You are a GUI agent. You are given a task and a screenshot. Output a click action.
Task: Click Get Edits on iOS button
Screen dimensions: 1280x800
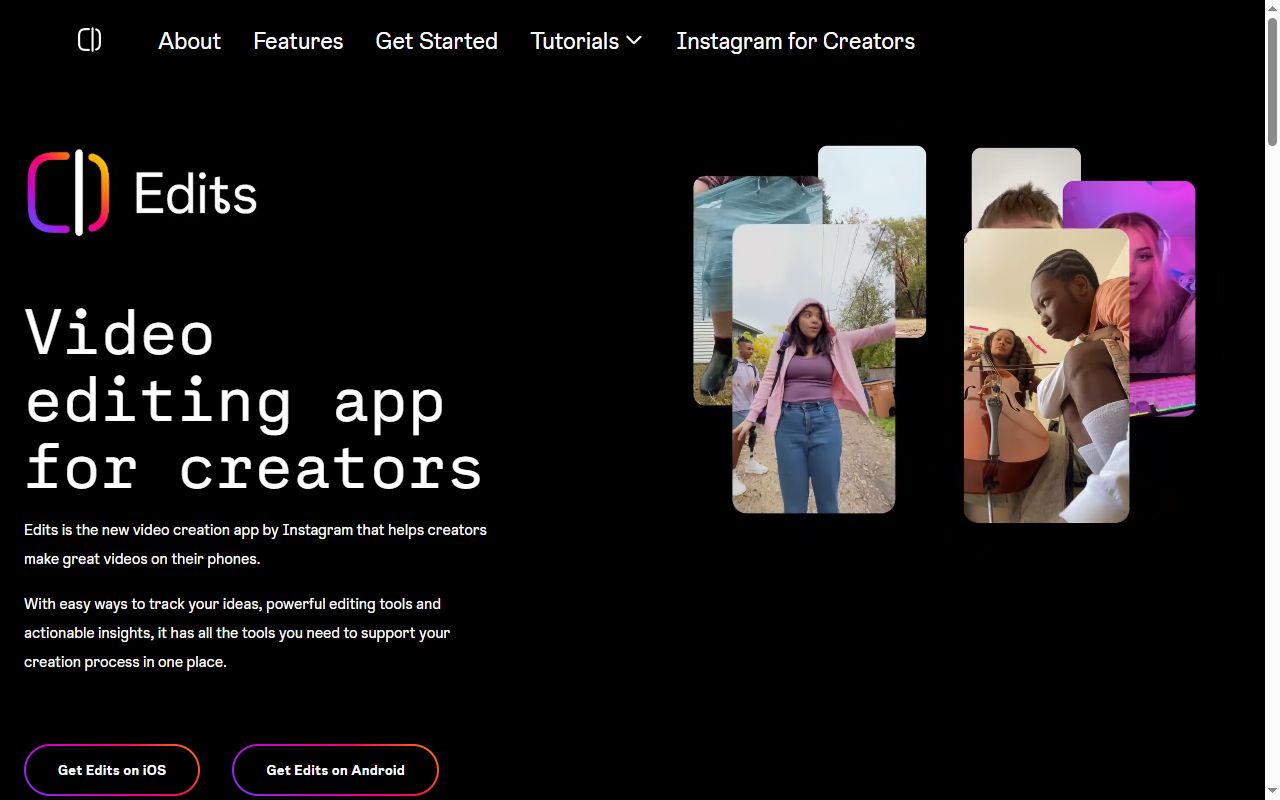112,770
